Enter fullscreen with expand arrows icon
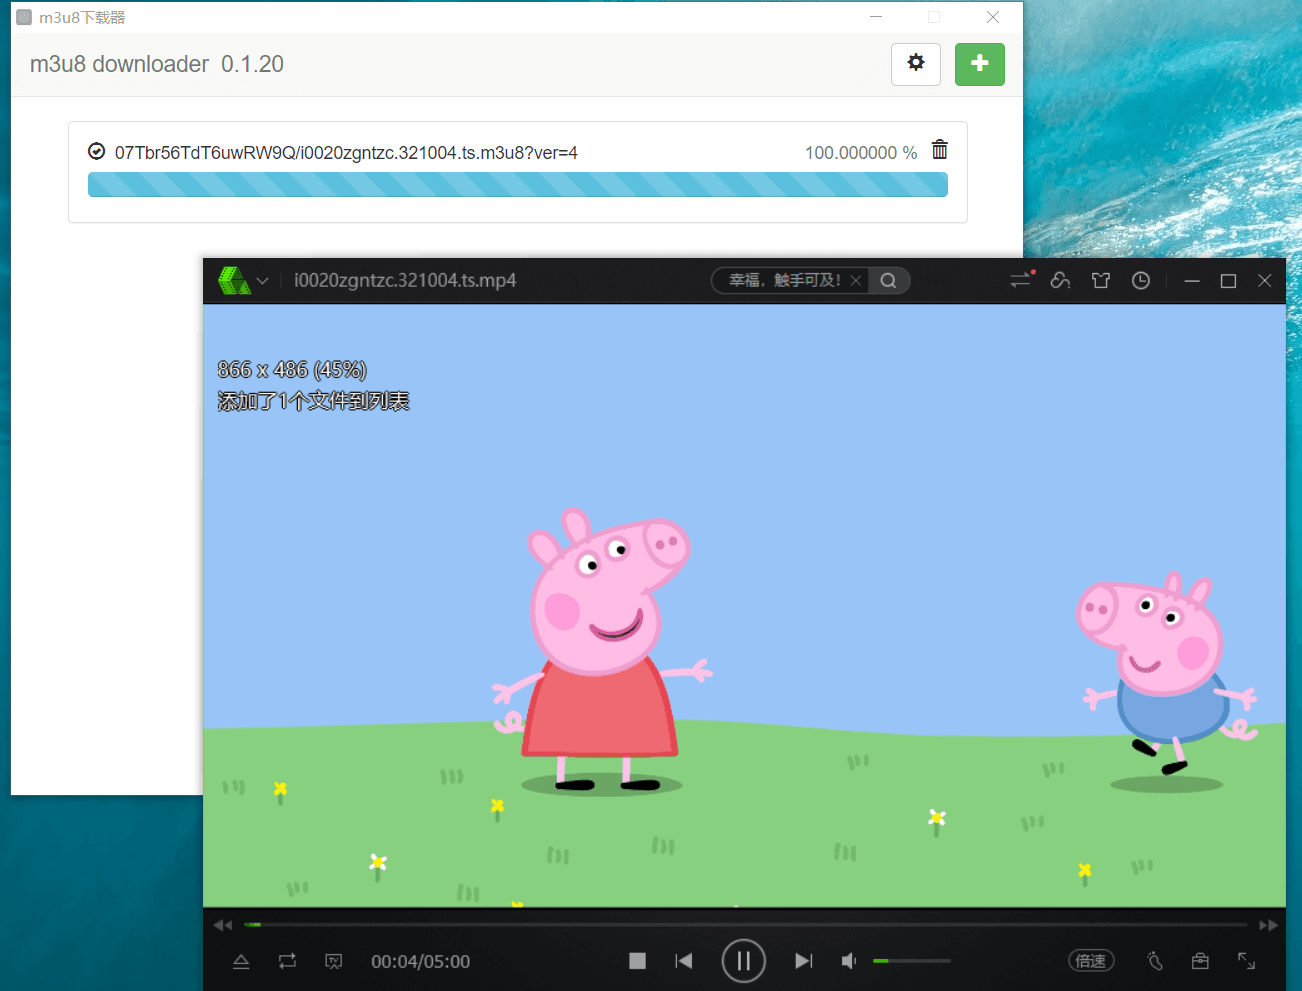The width and height of the screenshot is (1302, 991). coord(1246,961)
